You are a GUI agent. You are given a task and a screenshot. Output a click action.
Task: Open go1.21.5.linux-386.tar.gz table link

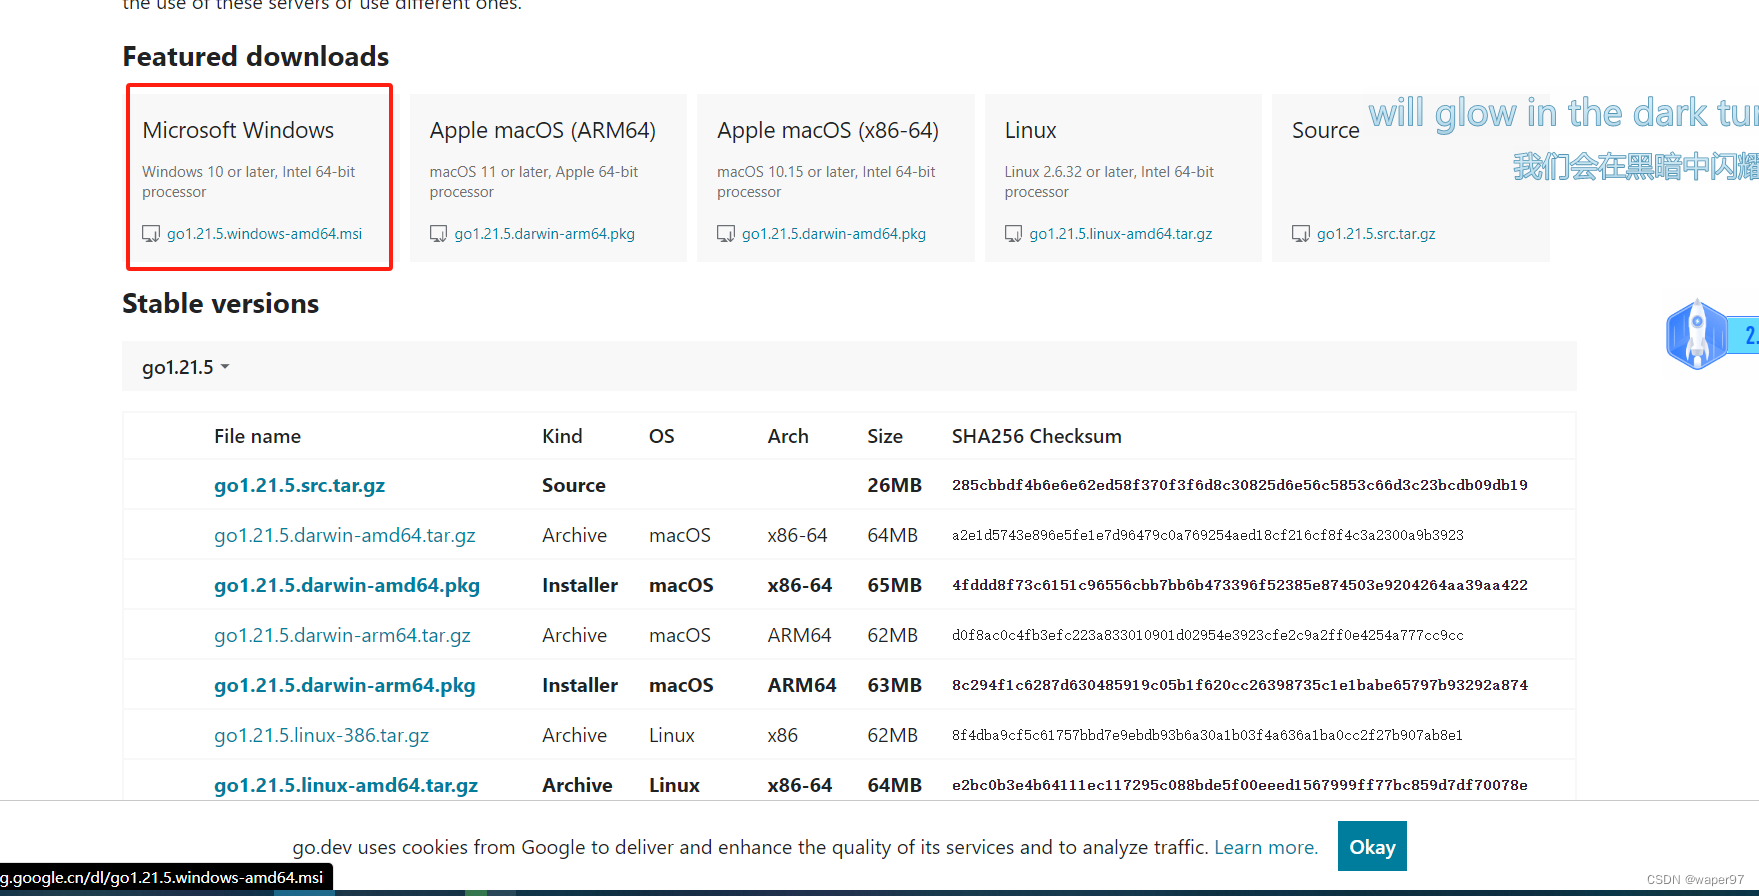(x=321, y=735)
